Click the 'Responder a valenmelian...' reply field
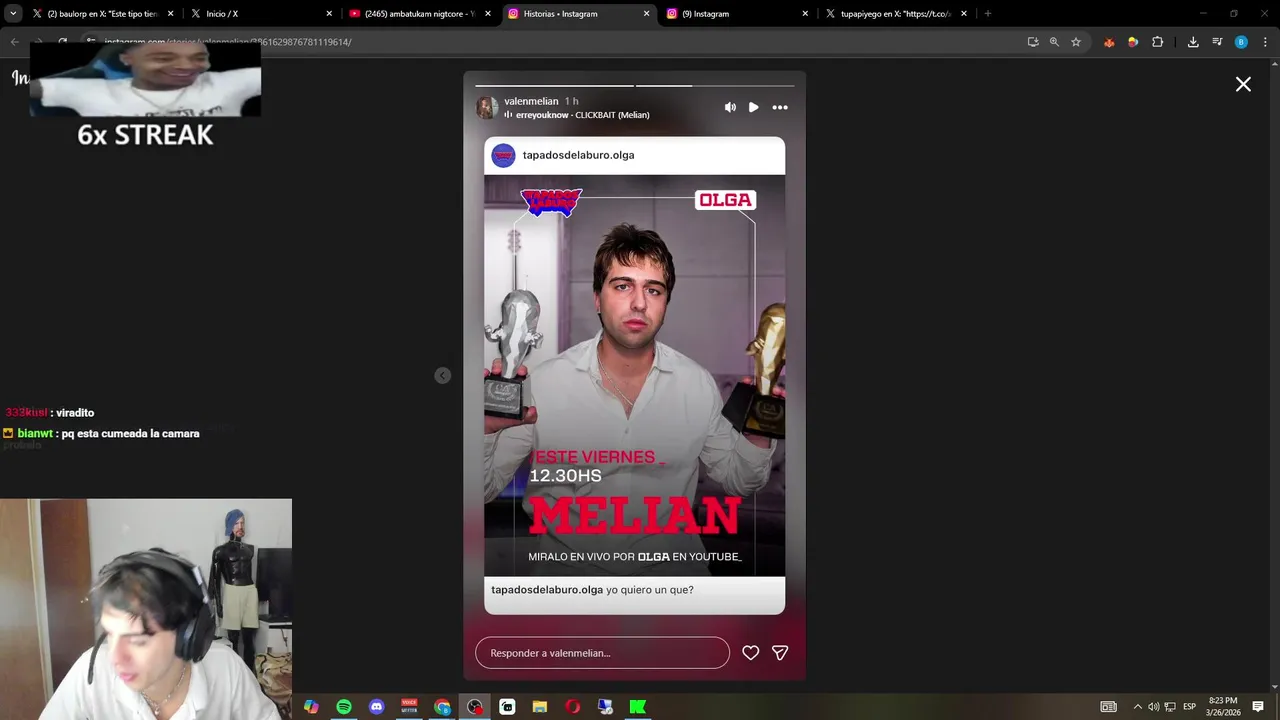Viewport: 1280px width, 720px height. tap(602, 653)
